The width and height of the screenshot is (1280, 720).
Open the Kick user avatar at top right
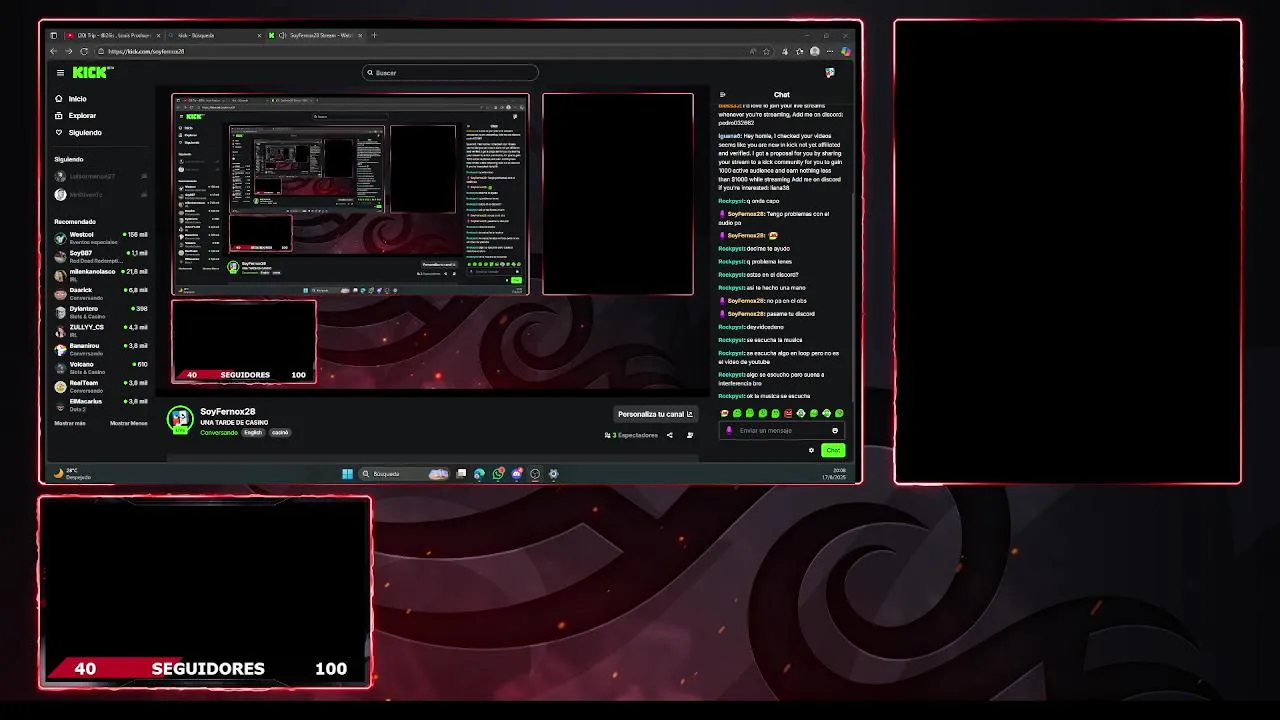[x=829, y=73]
